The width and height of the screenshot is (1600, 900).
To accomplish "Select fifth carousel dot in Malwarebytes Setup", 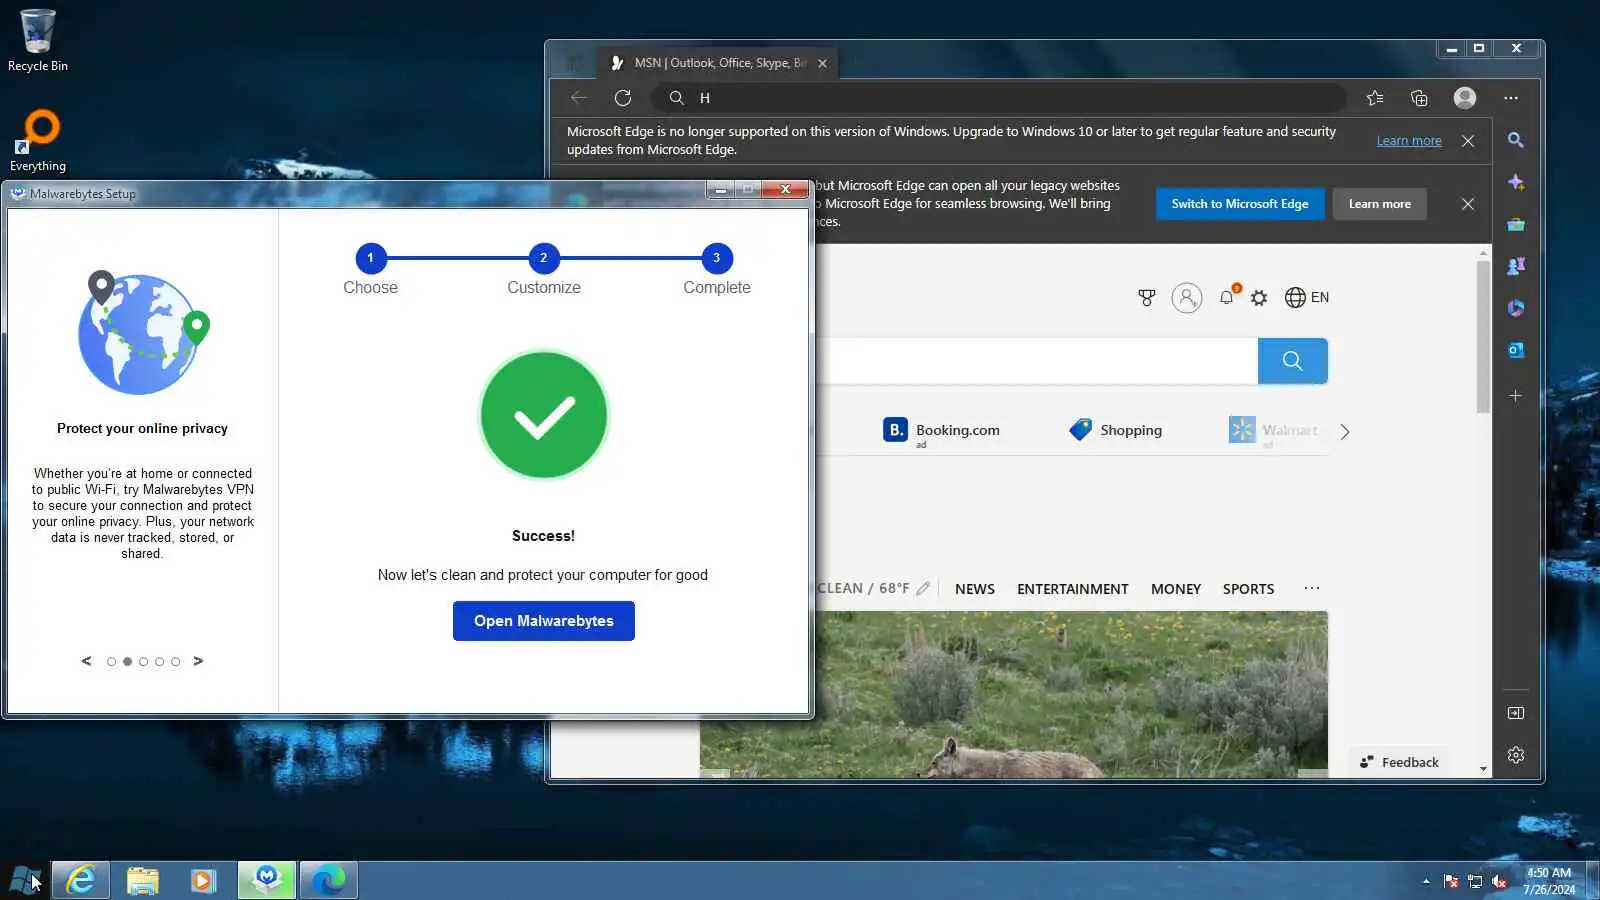I will (175, 662).
